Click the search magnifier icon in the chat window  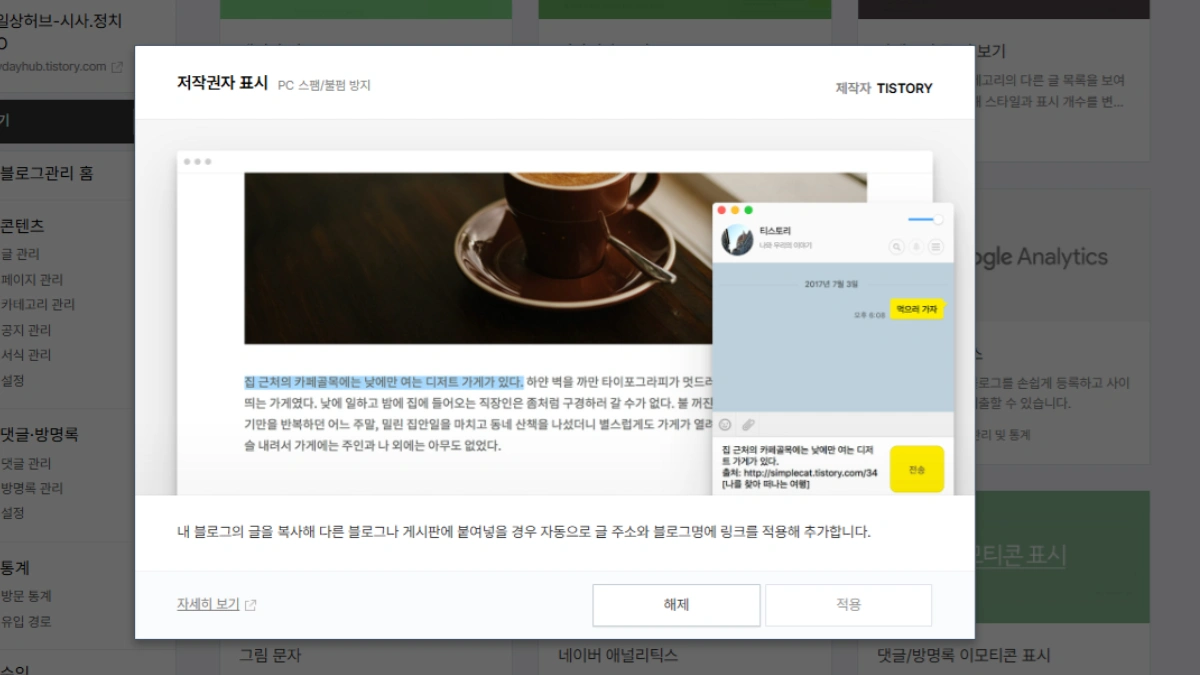click(896, 246)
